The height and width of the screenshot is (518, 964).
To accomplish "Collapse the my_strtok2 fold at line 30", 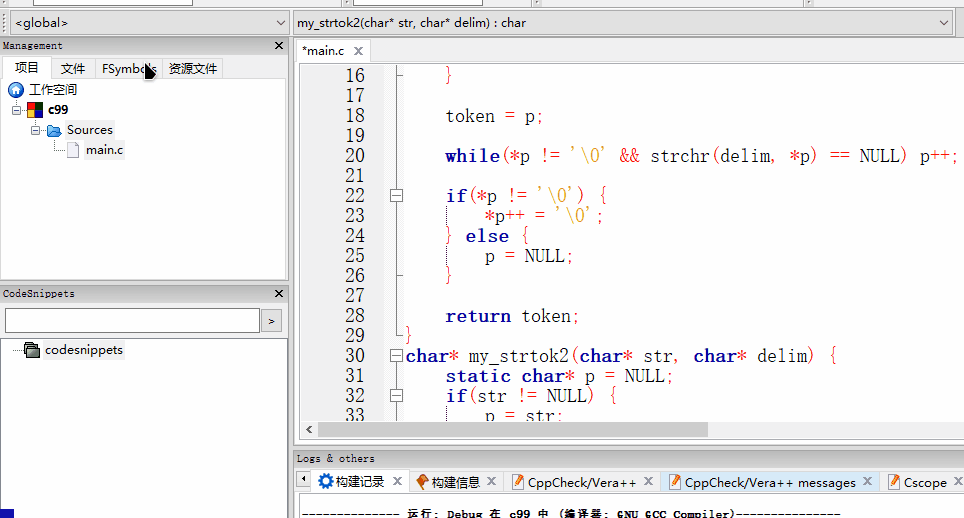I will click(x=397, y=356).
